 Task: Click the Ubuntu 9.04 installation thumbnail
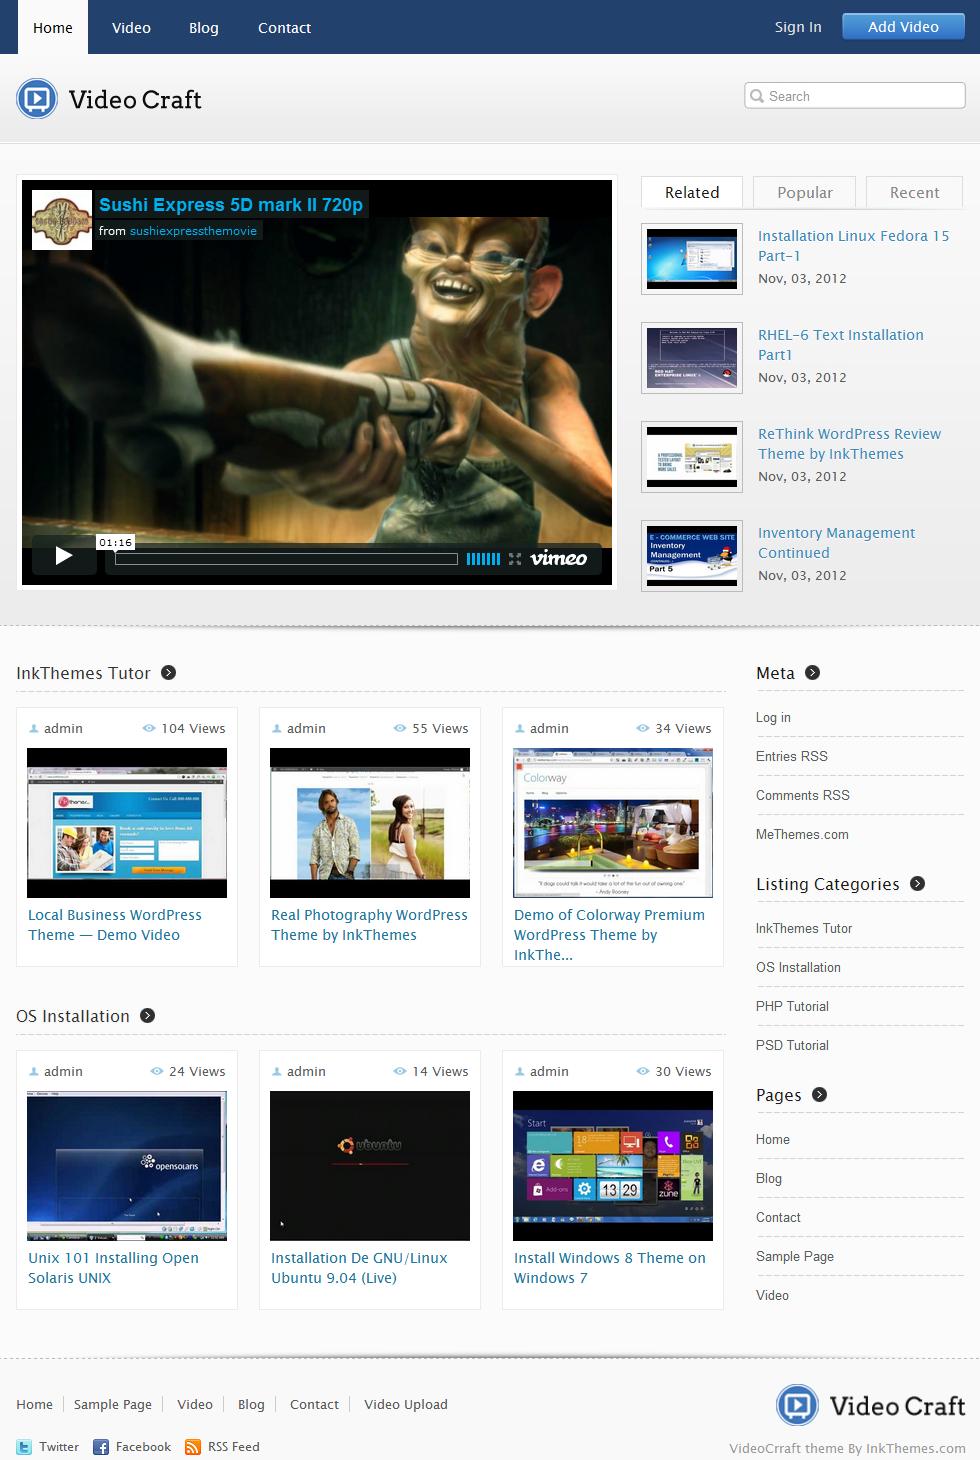point(370,1166)
